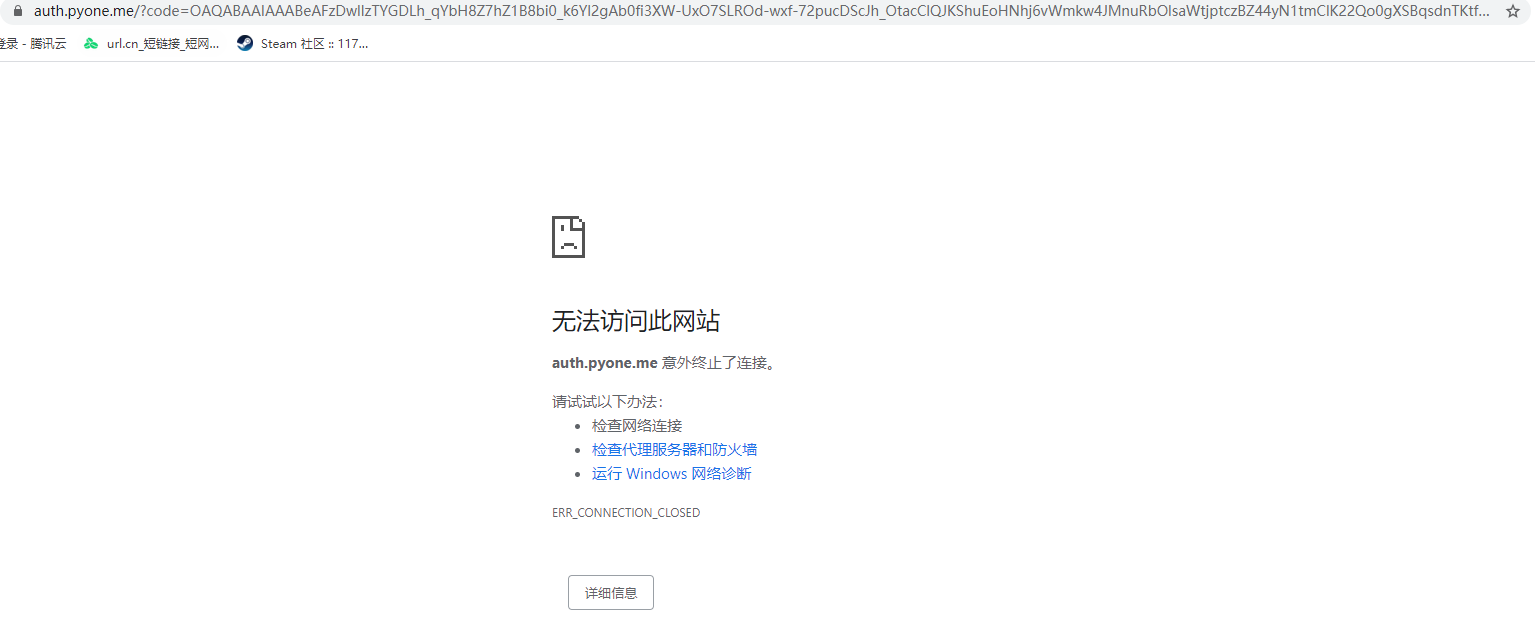
Task: Click the ERR_CONNECTION_CLOSED error code
Action: pos(626,513)
